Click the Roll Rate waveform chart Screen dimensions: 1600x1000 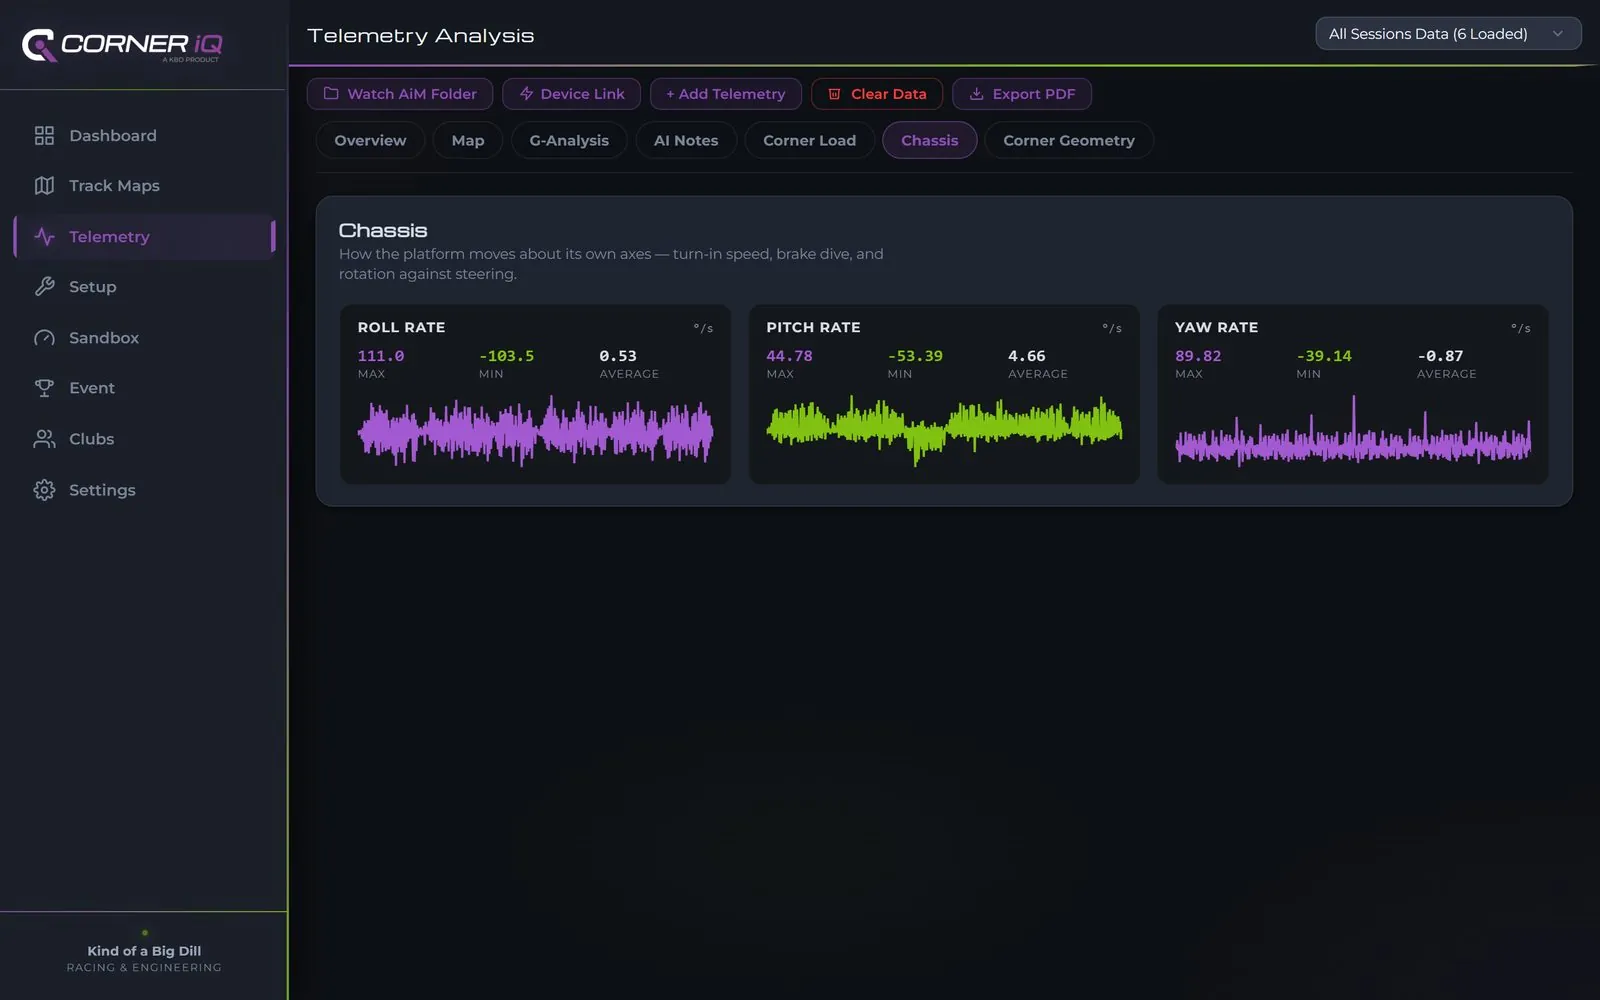(x=535, y=431)
